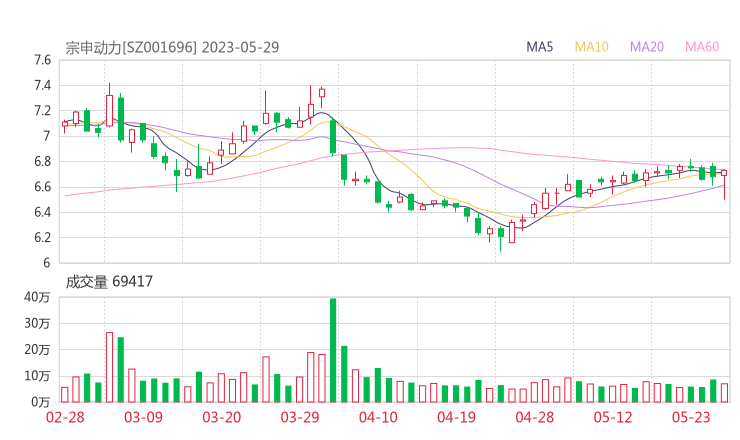This screenshot has height=440, width=740.
Task: Click the 成交量 69417 volume label
Action: tap(109, 281)
